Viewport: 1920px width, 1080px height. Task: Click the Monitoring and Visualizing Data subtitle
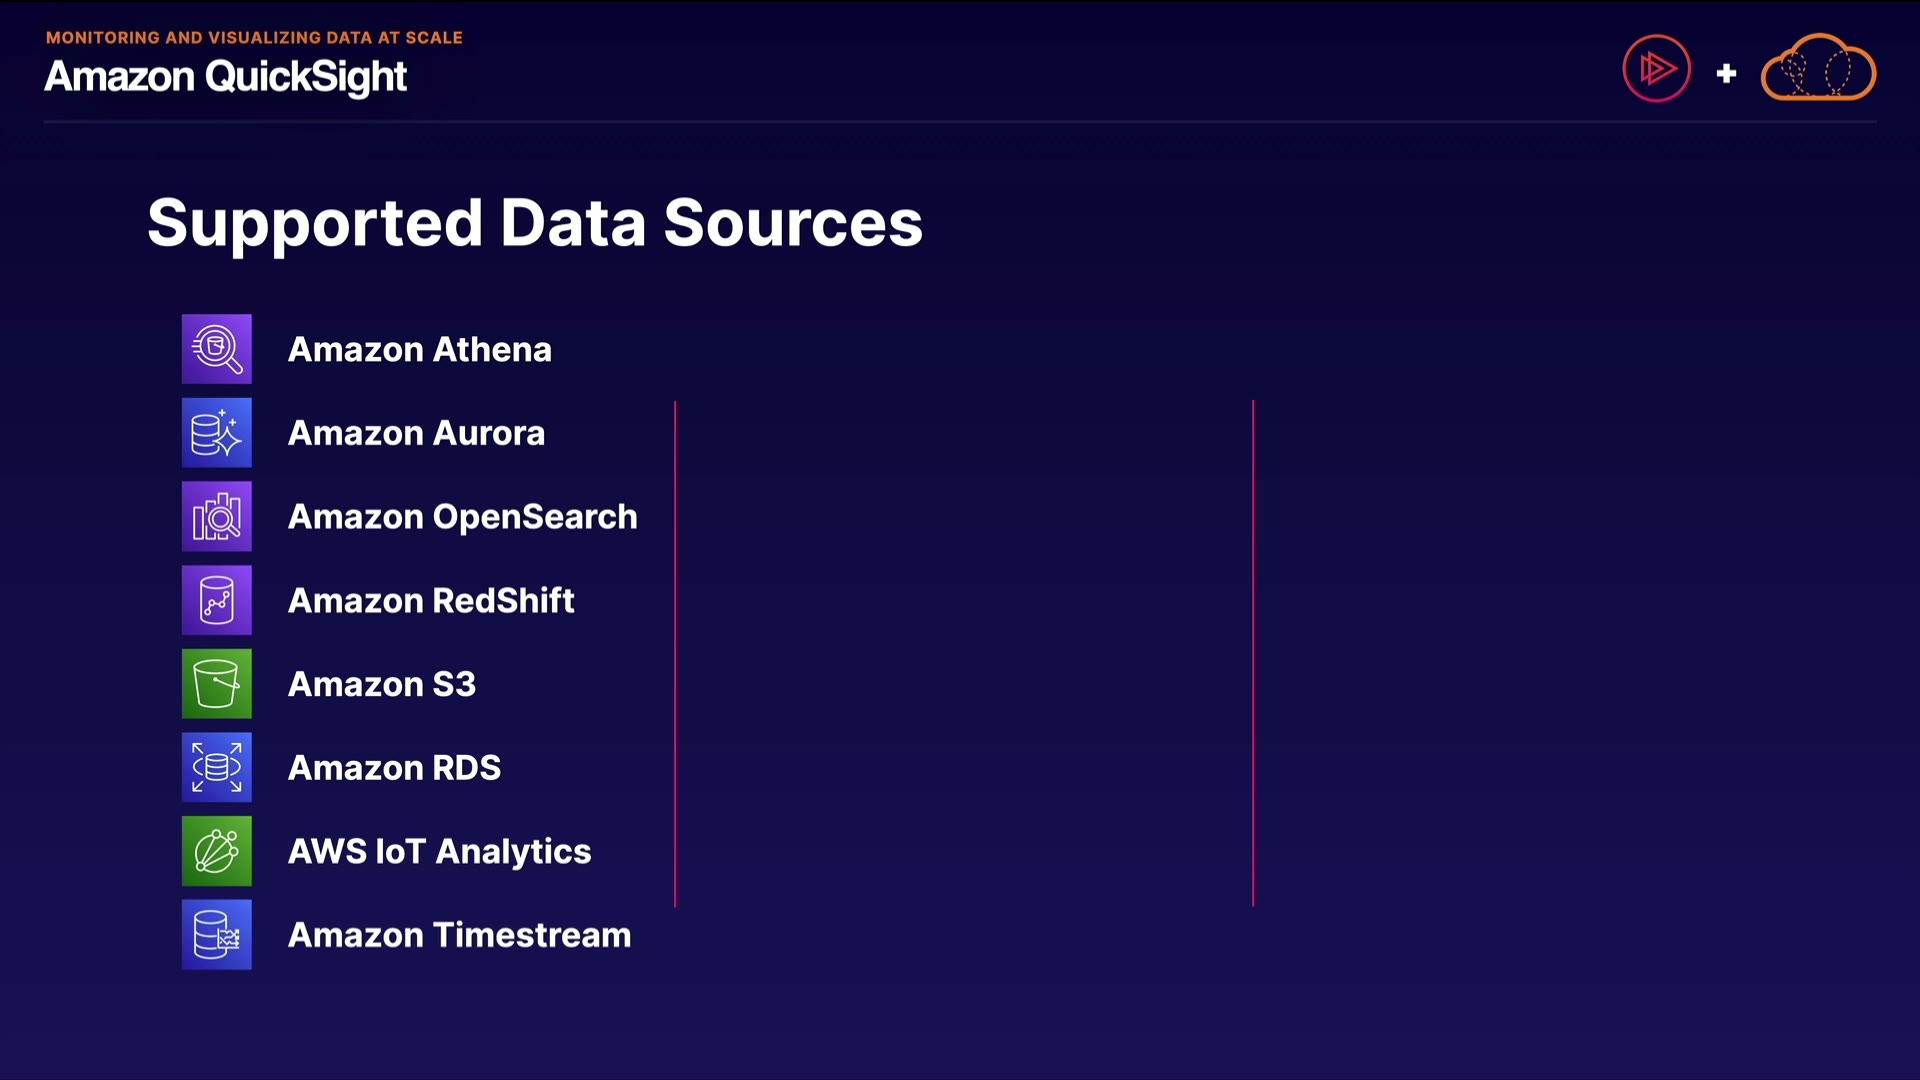254,38
